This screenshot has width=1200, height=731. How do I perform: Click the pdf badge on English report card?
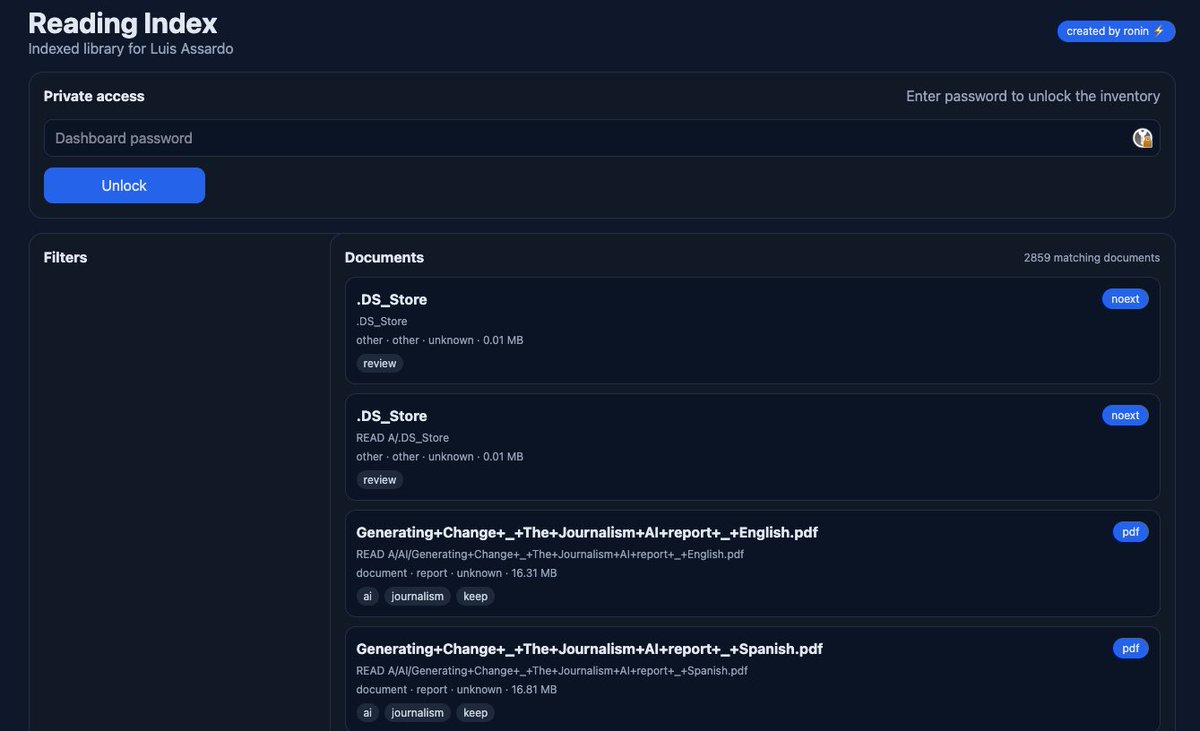(x=1131, y=532)
